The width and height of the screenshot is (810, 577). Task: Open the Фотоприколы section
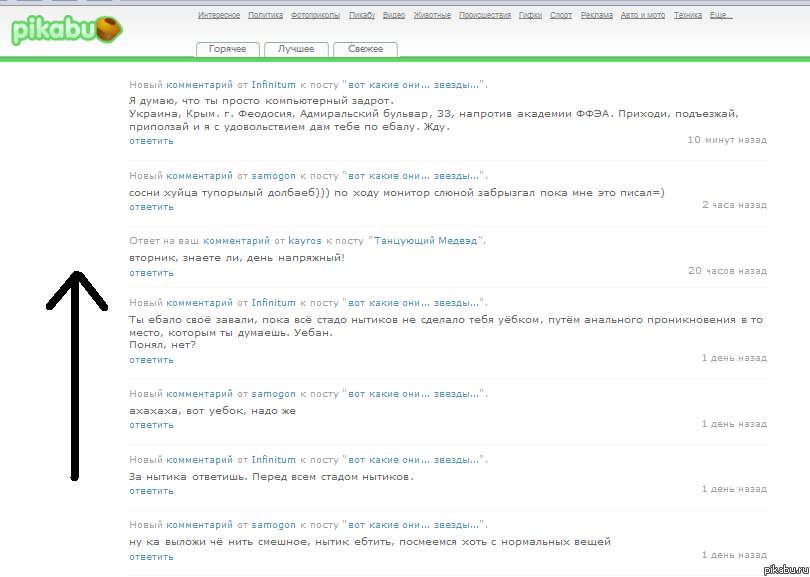pyautogui.click(x=315, y=16)
